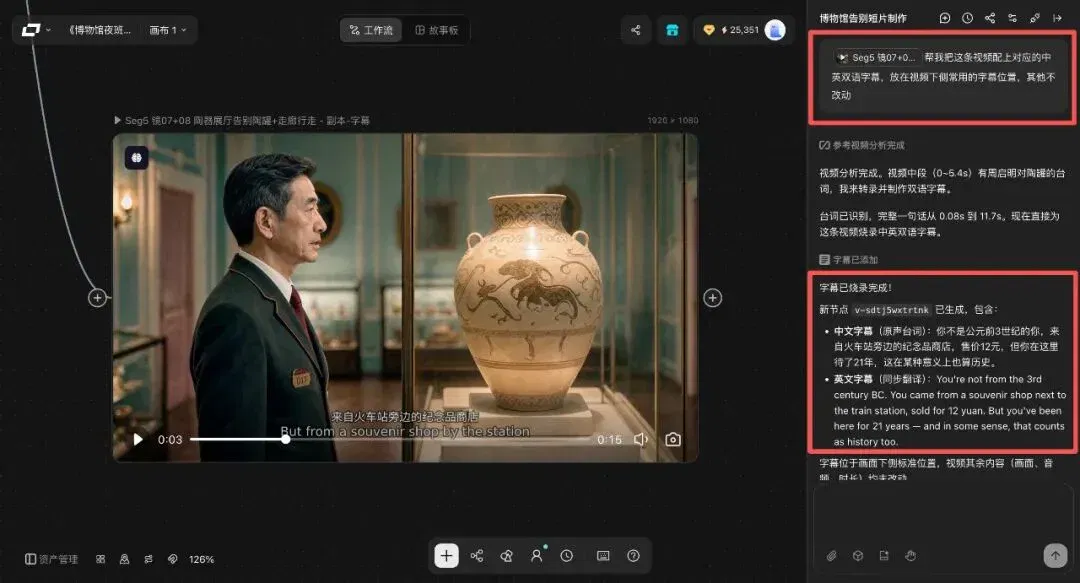Add a node with the right plus connector
The width and height of the screenshot is (1080, 583).
[713, 298]
